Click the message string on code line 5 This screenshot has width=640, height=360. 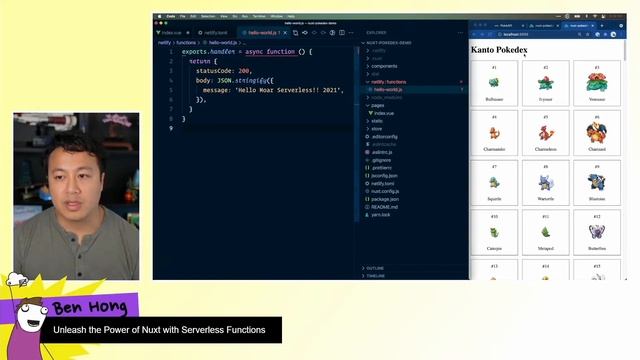[x=289, y=90]
